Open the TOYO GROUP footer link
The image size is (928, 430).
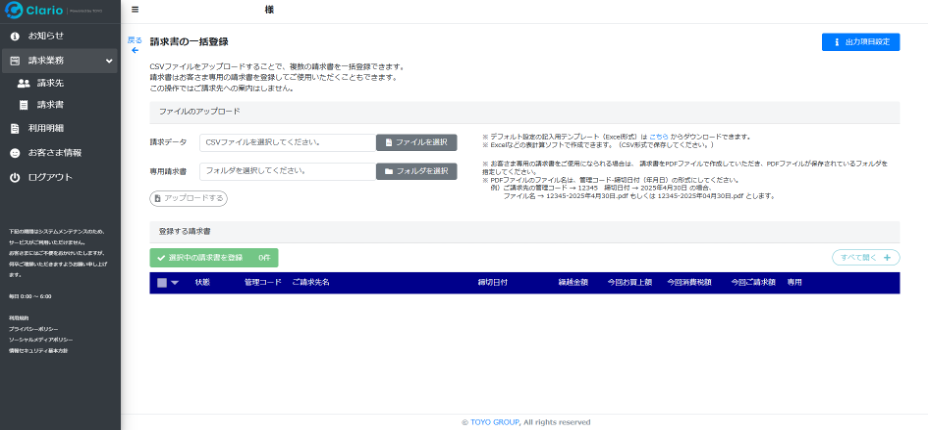pyautogui.click(x=495, y=422)
